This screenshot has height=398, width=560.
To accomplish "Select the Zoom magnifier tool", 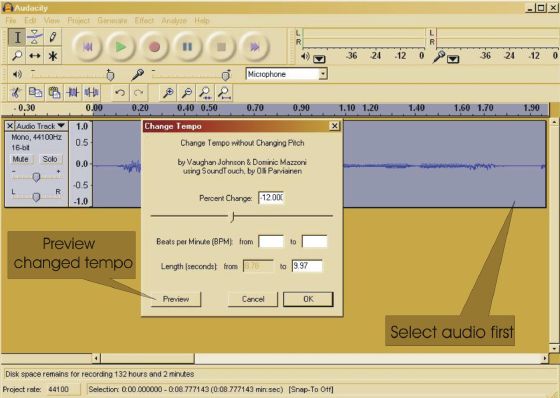I will [x=17, y=56].
